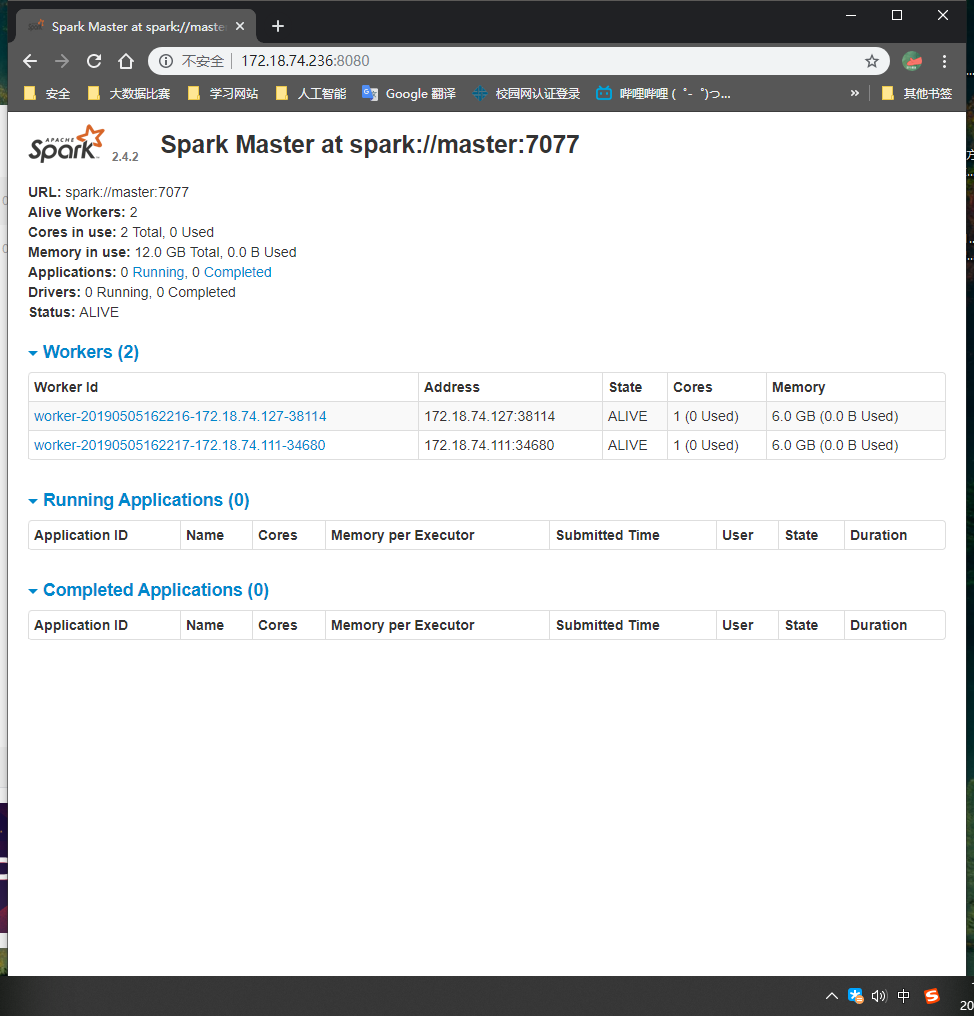974x1016 pixels.
Task: Open the Google 翻译 bookmark
Action: [409, 93]
